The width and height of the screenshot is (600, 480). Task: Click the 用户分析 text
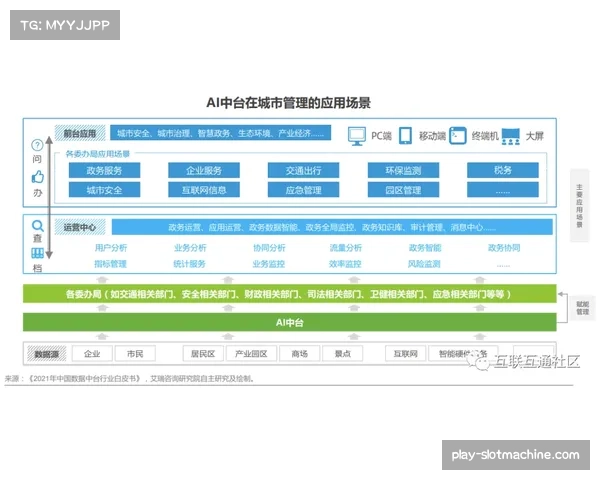pos(111,248)
